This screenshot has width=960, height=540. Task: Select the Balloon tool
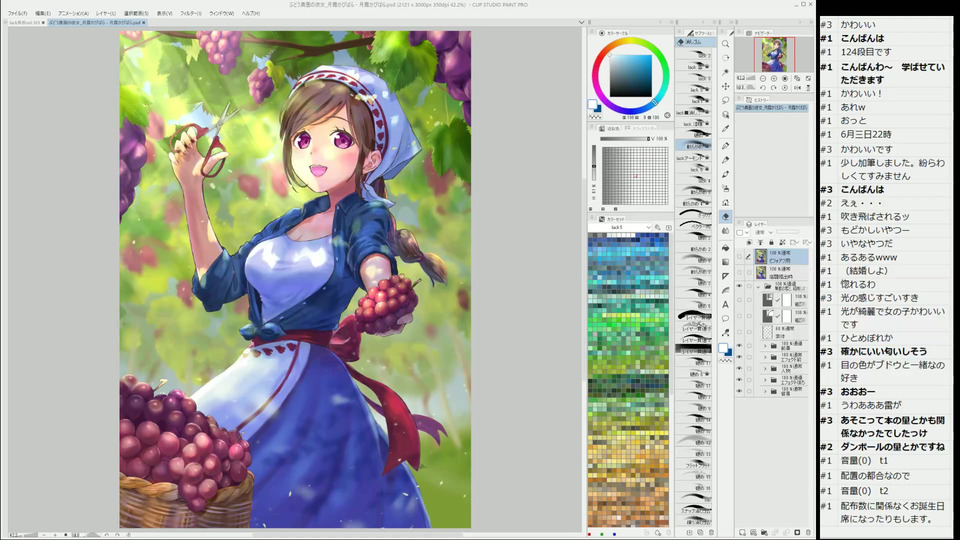click(726, 318)
